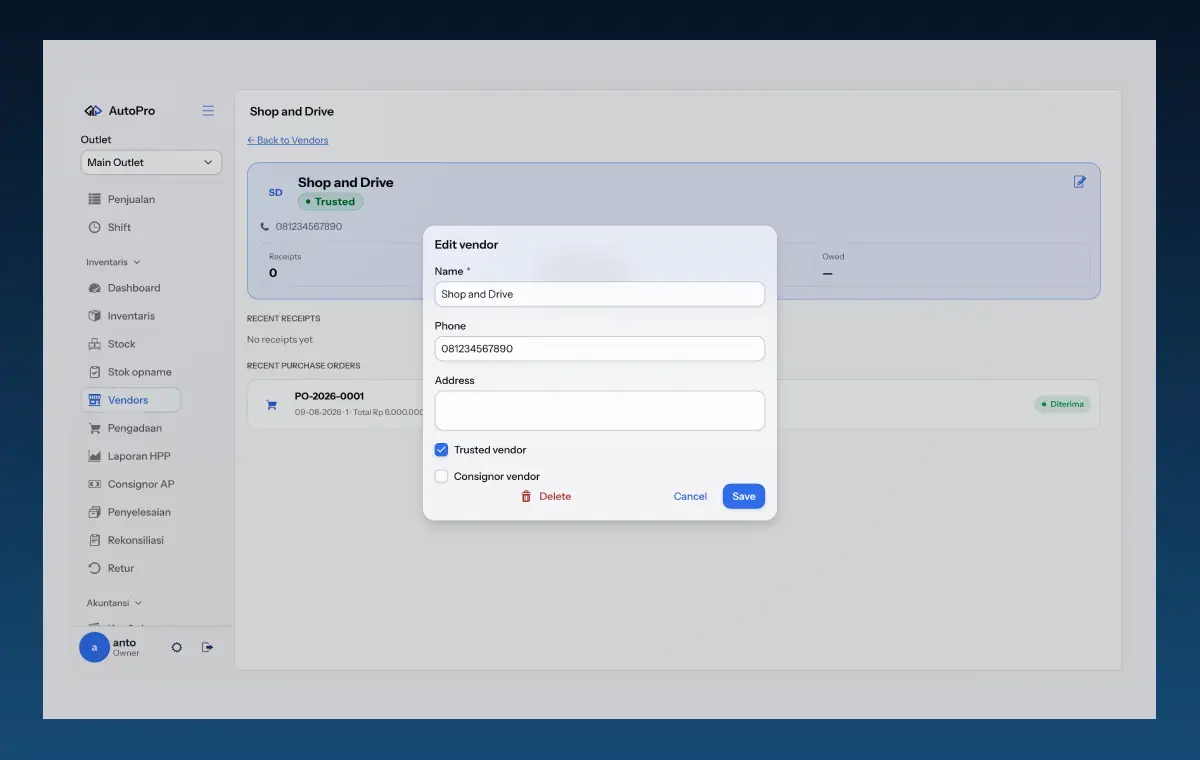The image size is (1200, 760).
Task: Click the Receipts count 0
Action: [x=273, y=273]
